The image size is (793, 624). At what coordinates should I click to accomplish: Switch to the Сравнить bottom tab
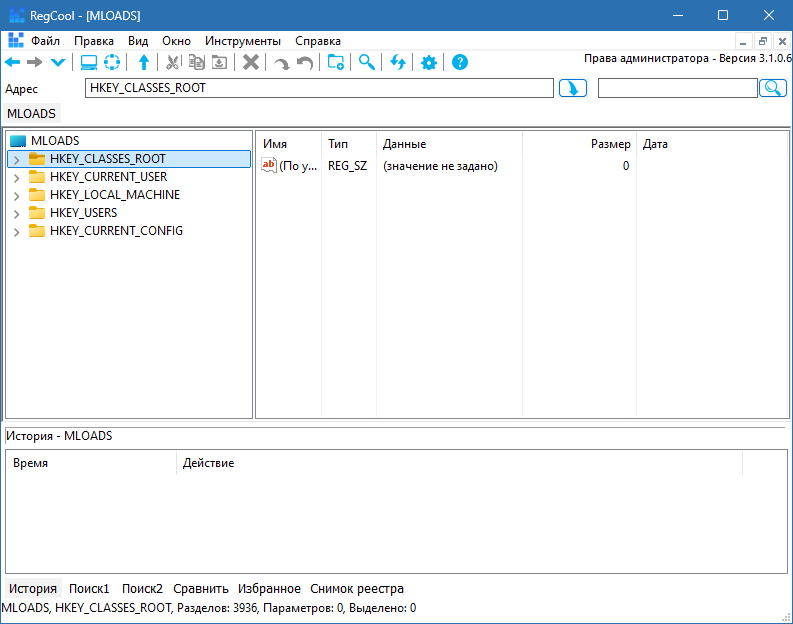coord(201,589)
